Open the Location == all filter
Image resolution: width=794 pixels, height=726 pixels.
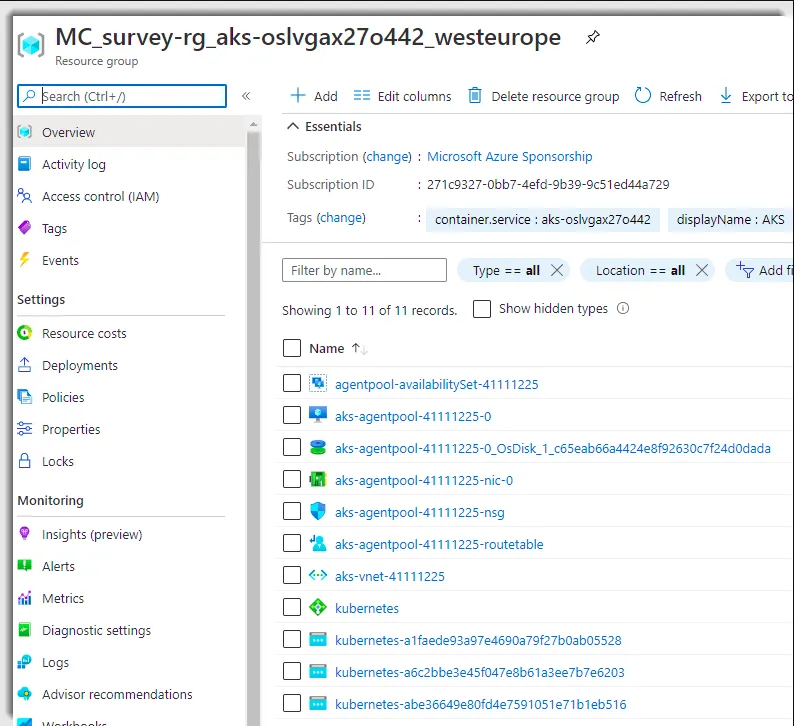pyautogui.click(x=640, y=271)
